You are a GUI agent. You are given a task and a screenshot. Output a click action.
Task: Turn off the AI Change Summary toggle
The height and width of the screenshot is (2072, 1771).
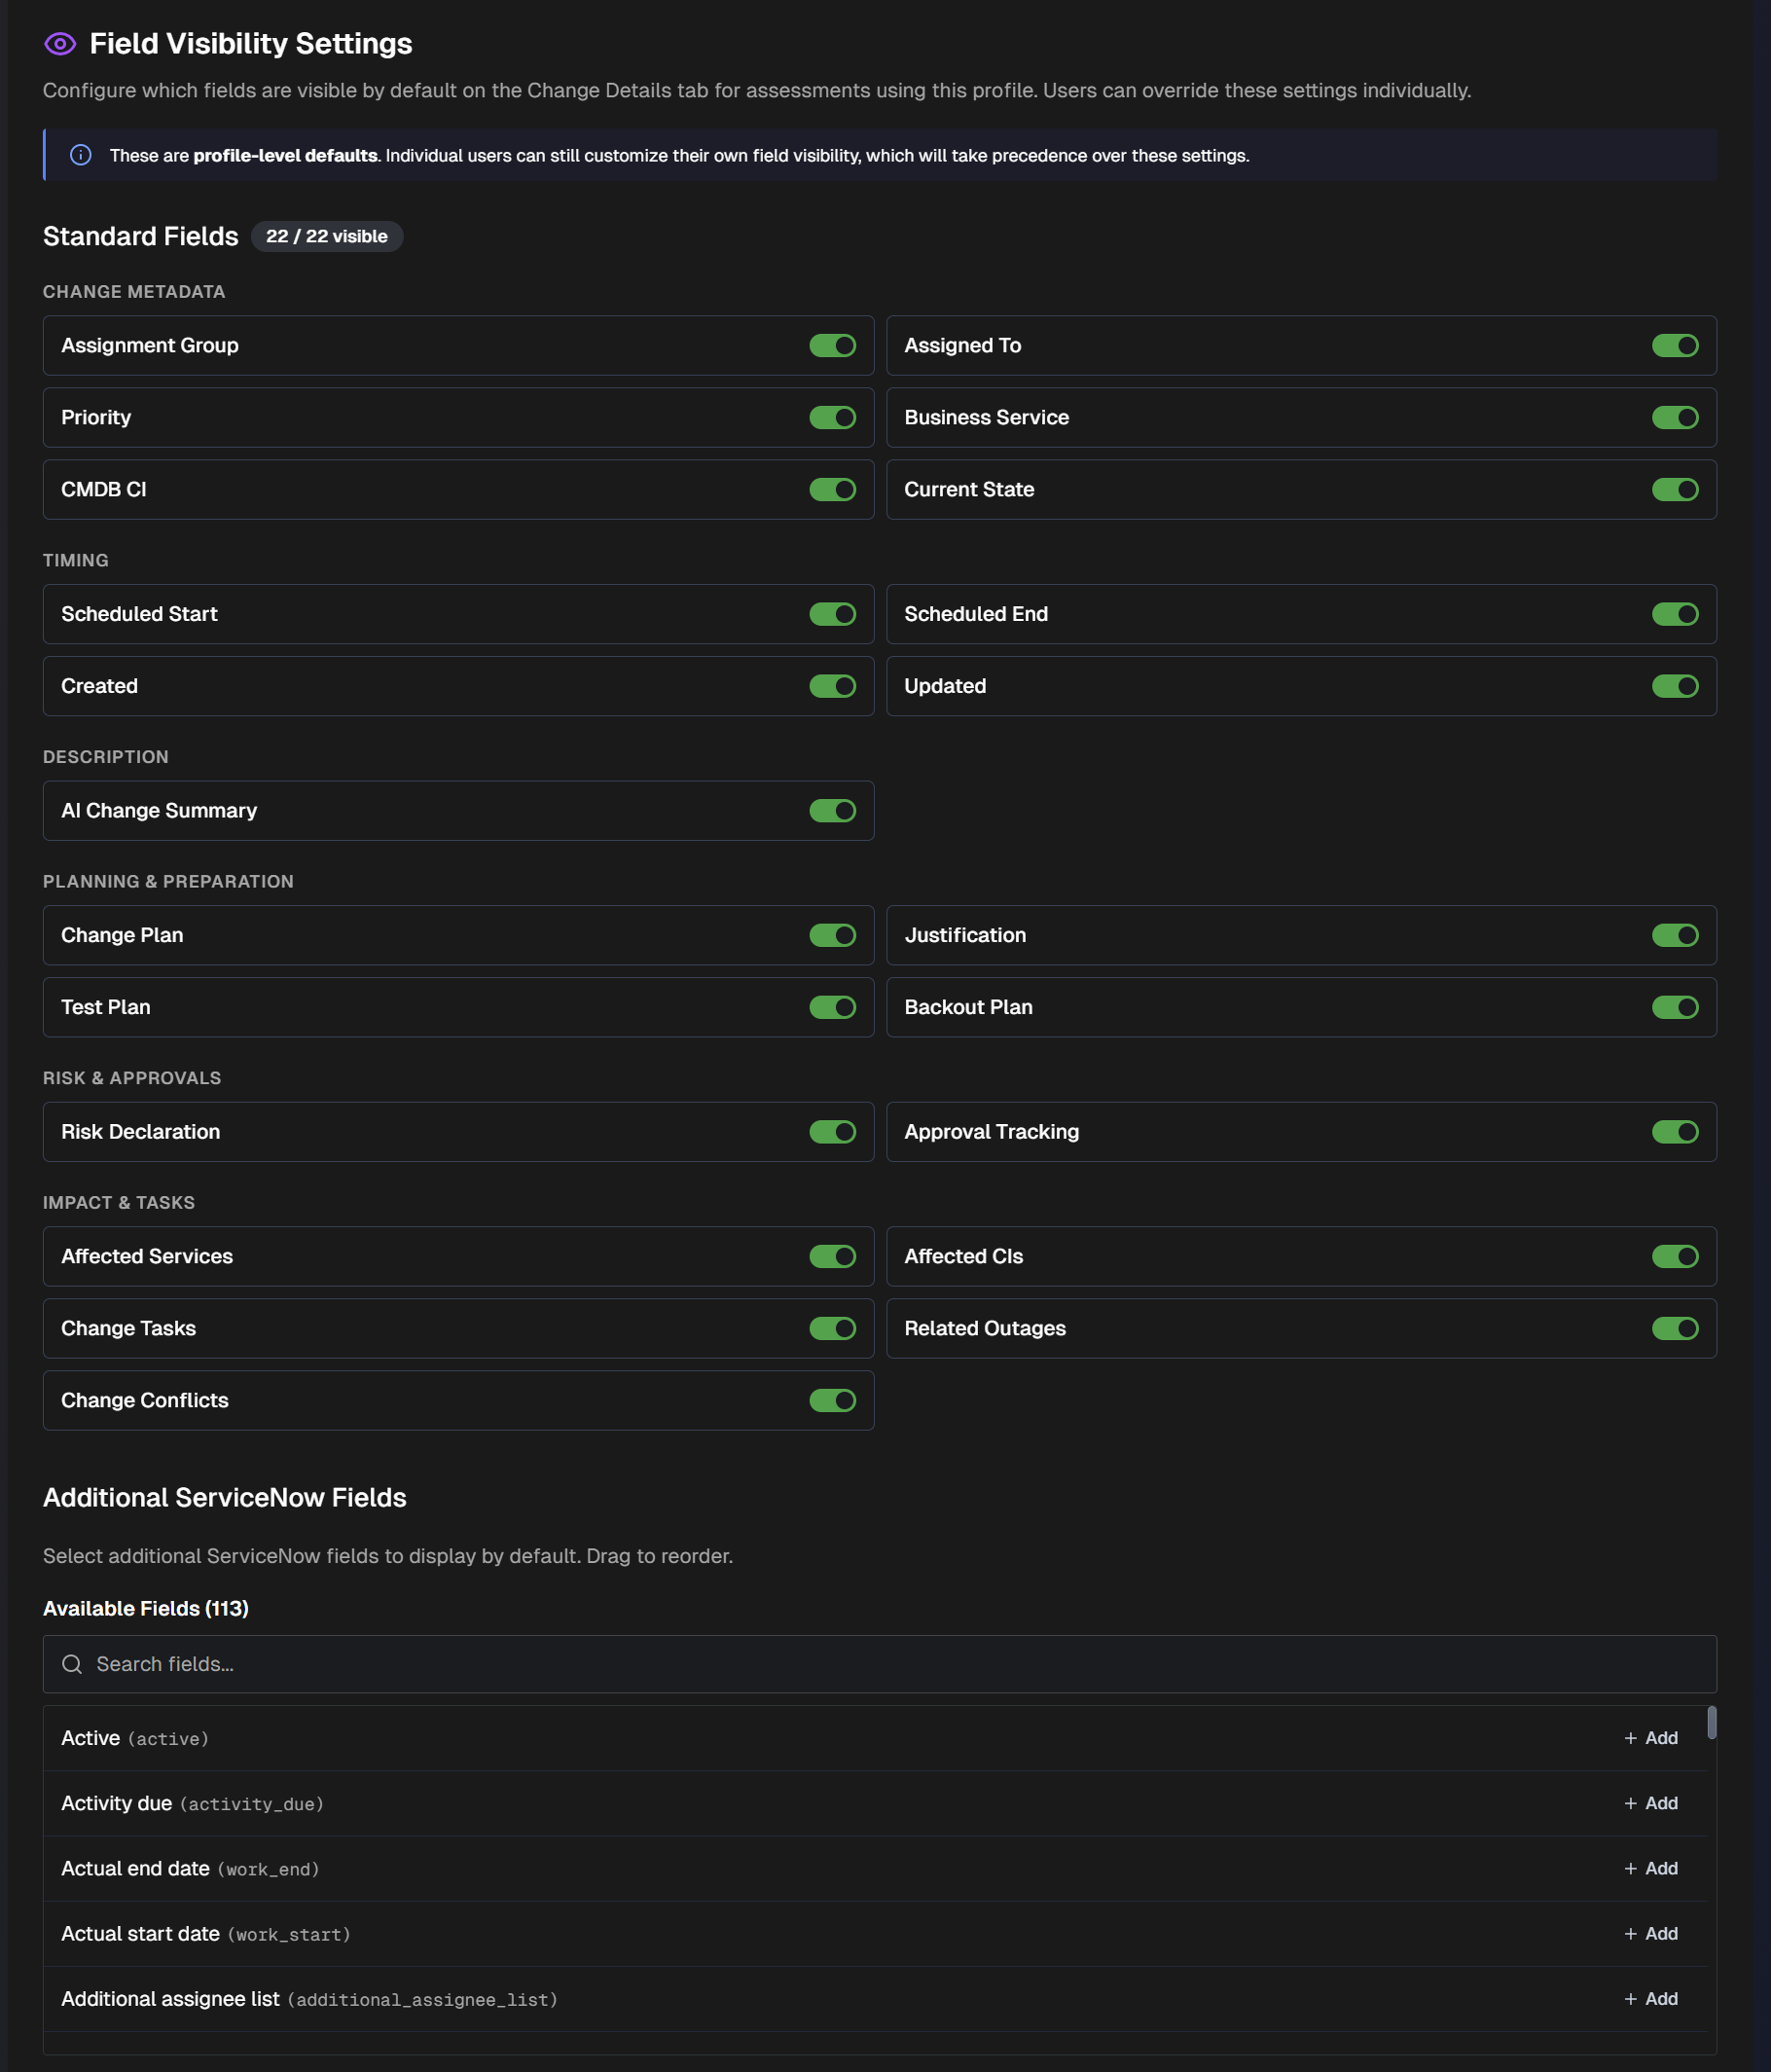[x=832, y=810]
